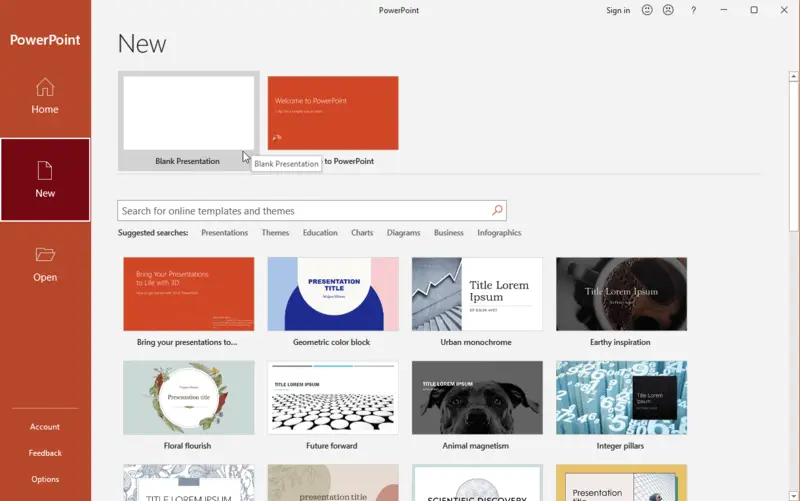Open the Open folder section
The width and height of the screenshot is (800, 501).
[45, 264]
